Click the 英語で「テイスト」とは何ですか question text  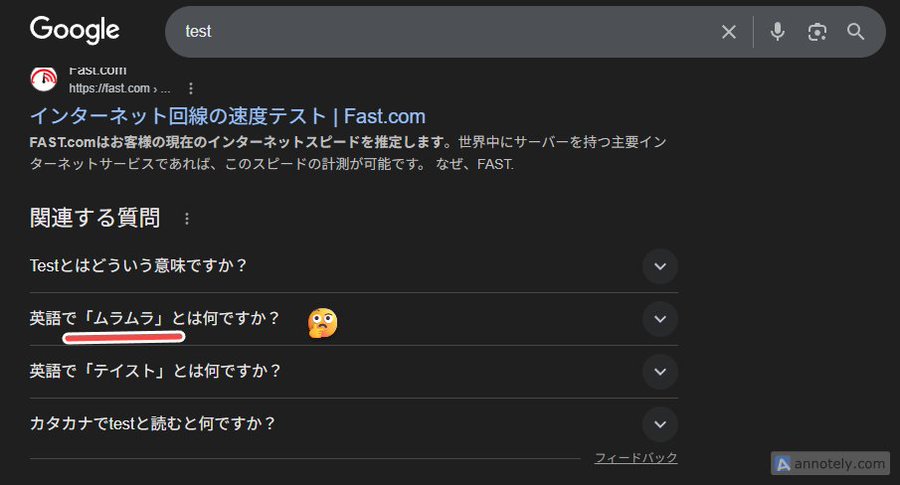click(x=156, y=371)
